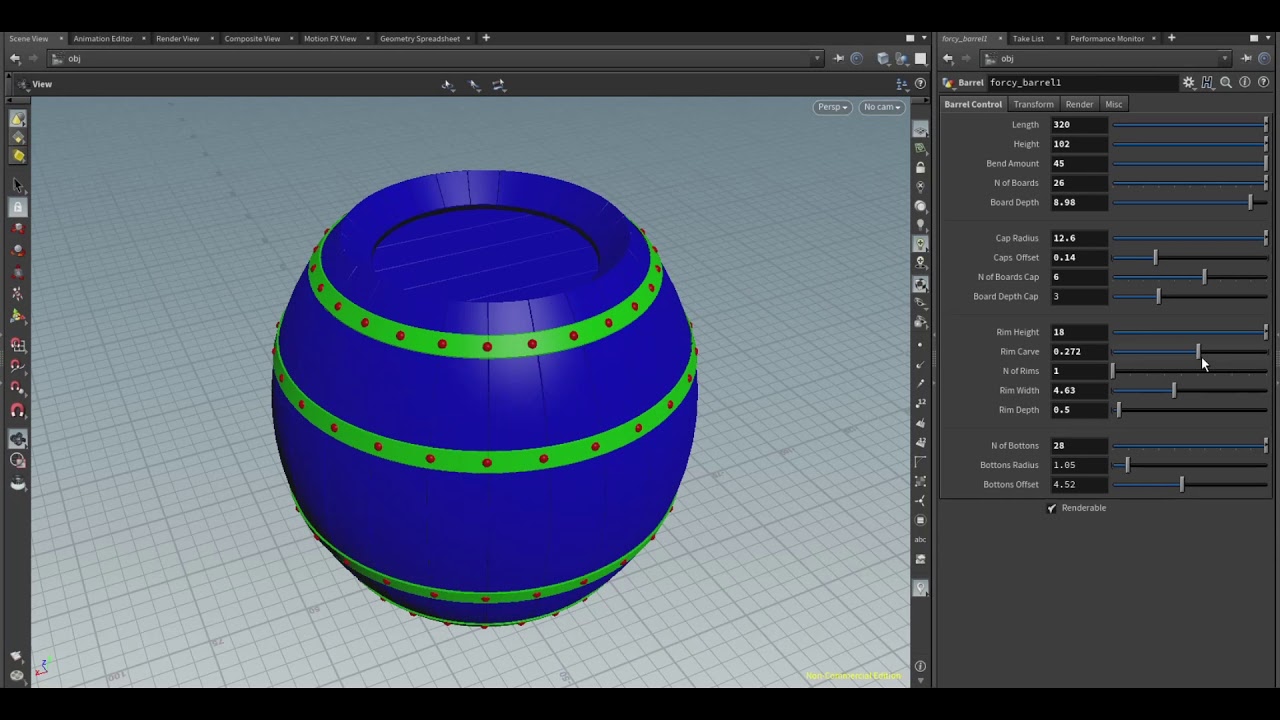Open the Take List tab
Image resolution: width=1280 pixels, height=720 pixels.
pyautogui.click(x=1028, y=38)
